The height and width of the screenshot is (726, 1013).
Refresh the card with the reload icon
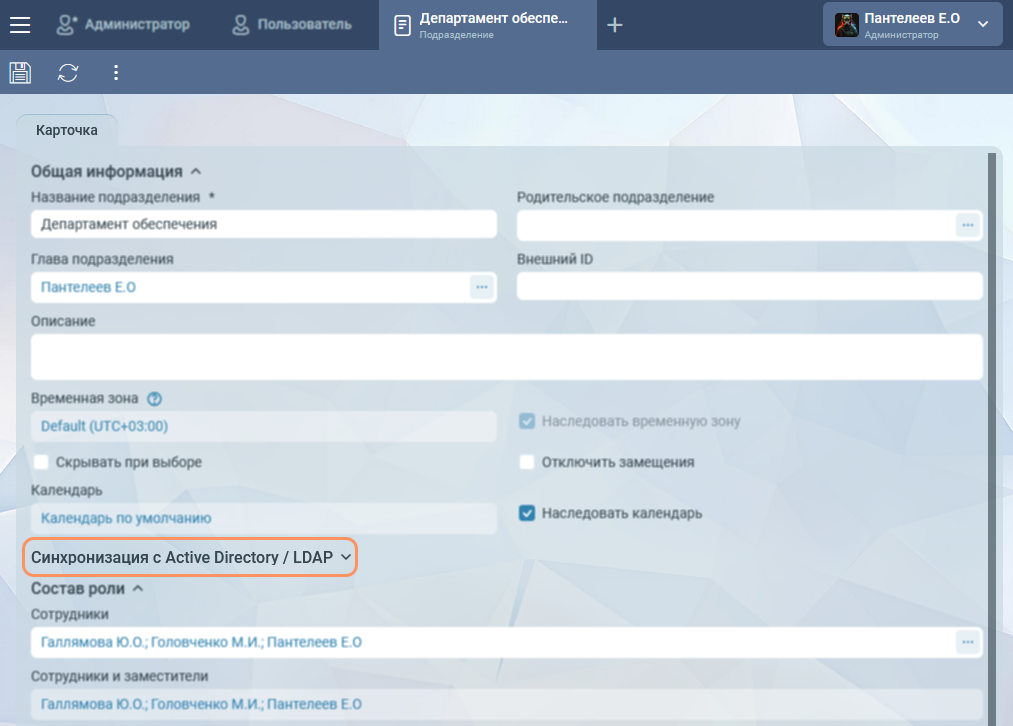point(68,72)
